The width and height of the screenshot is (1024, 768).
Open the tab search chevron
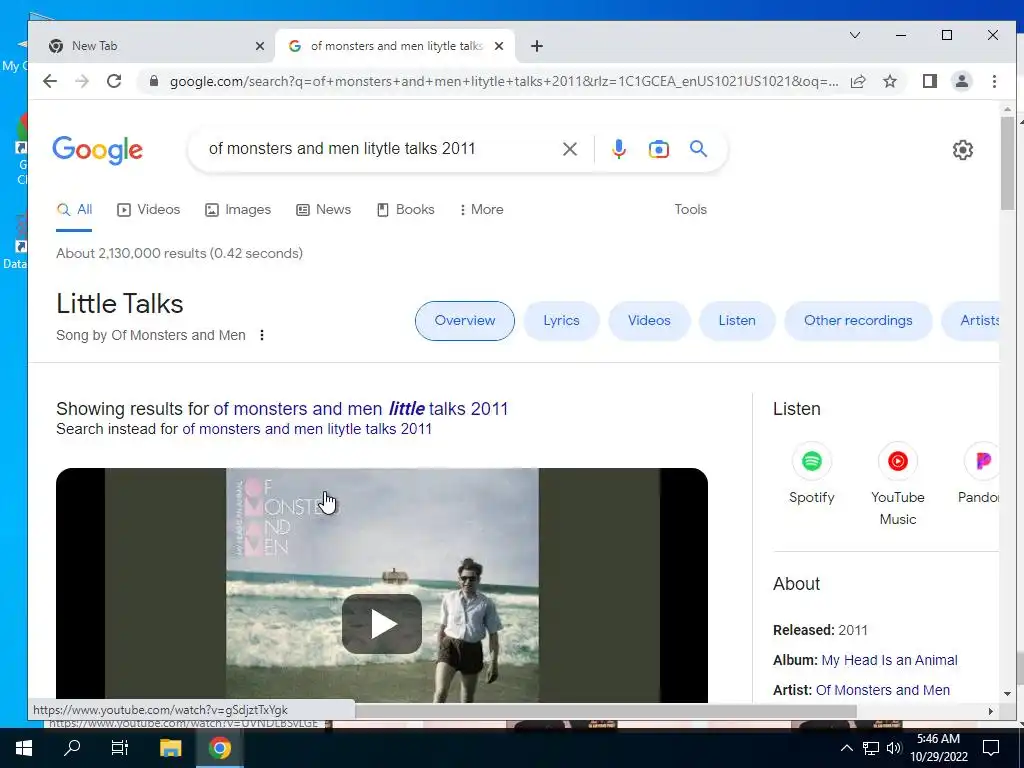click(854, 35)
